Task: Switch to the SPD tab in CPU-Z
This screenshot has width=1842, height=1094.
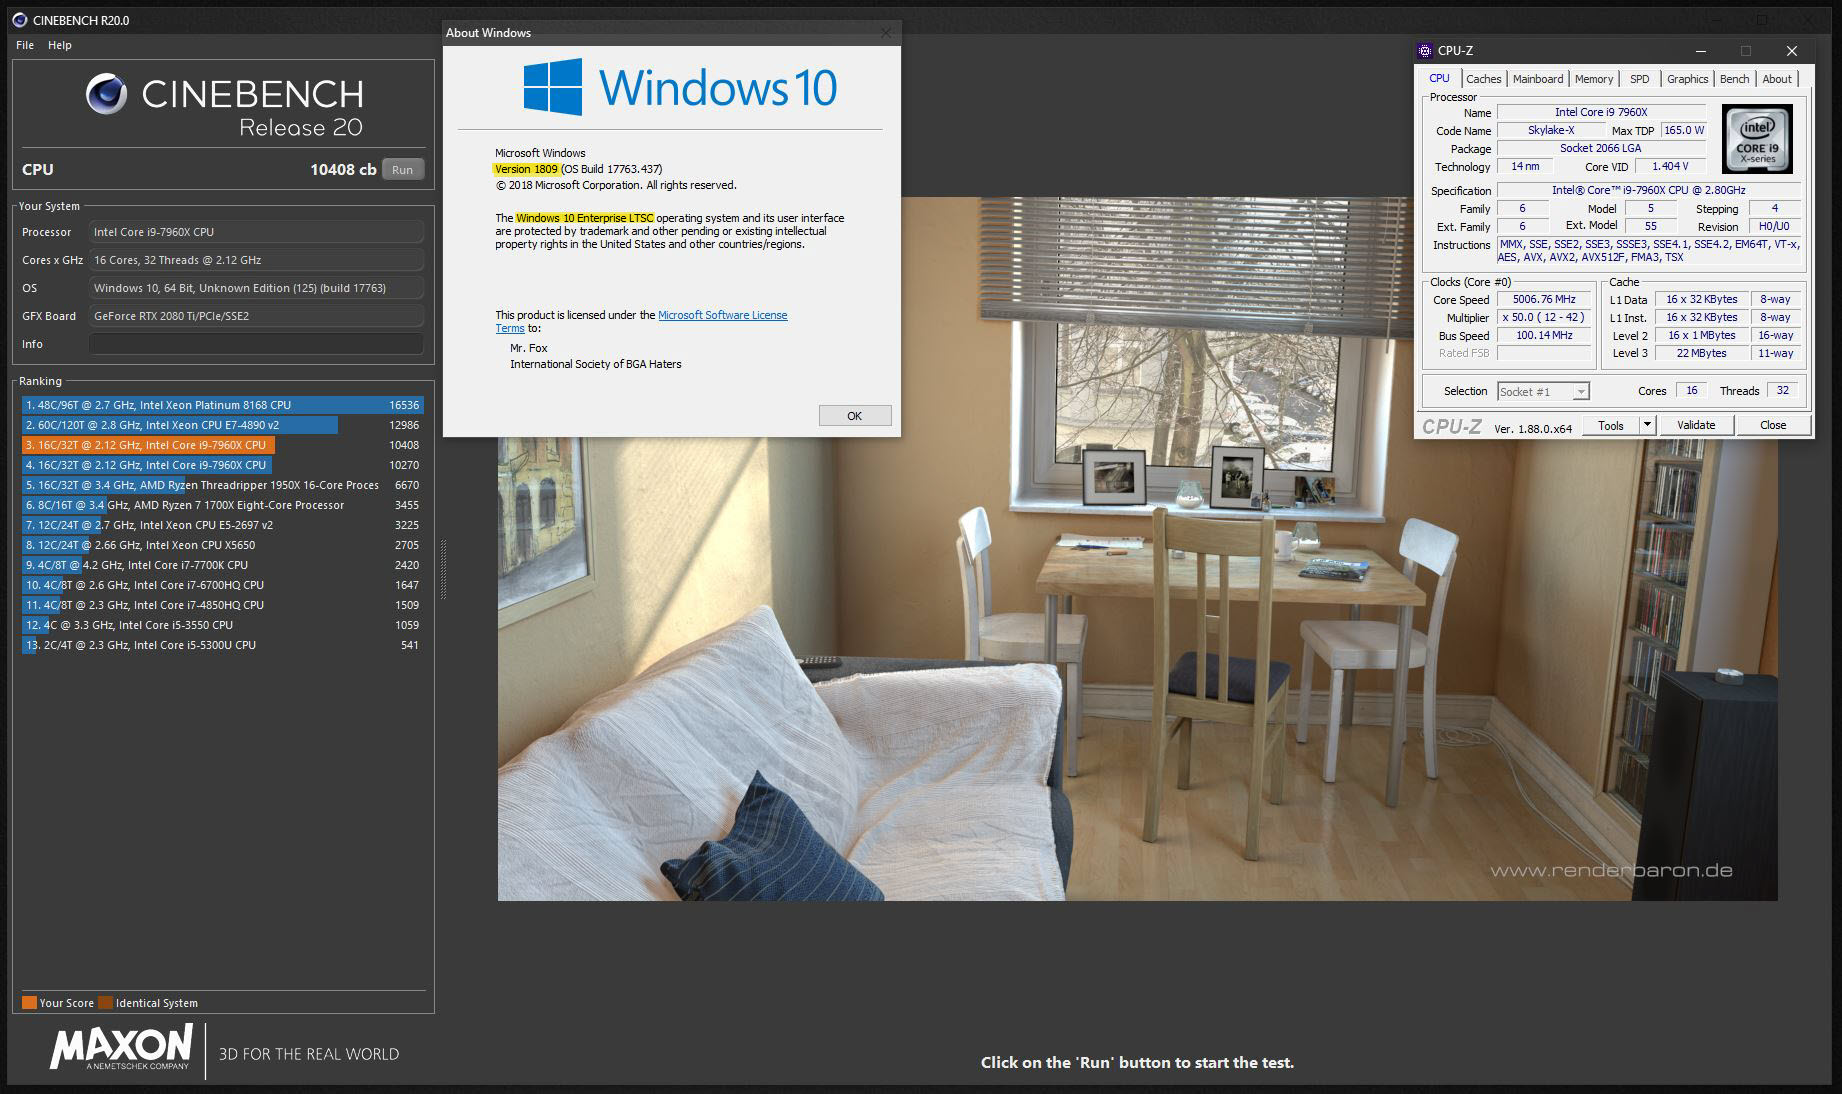Action: point(1639,79)
